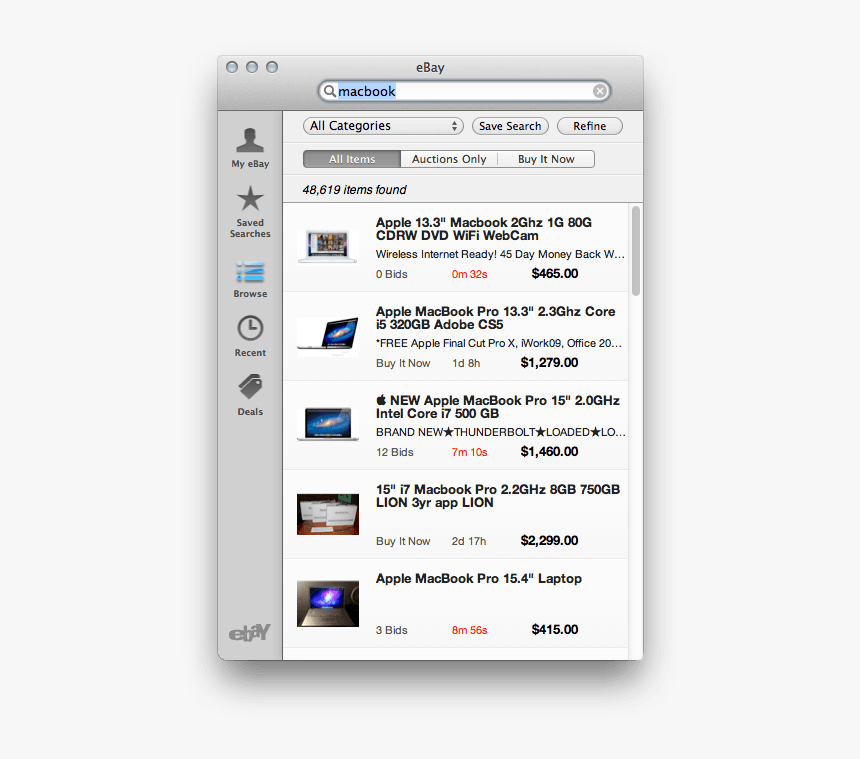Click the eBay logo in sidebar
The image size is (860, 759).
[250, 632]
